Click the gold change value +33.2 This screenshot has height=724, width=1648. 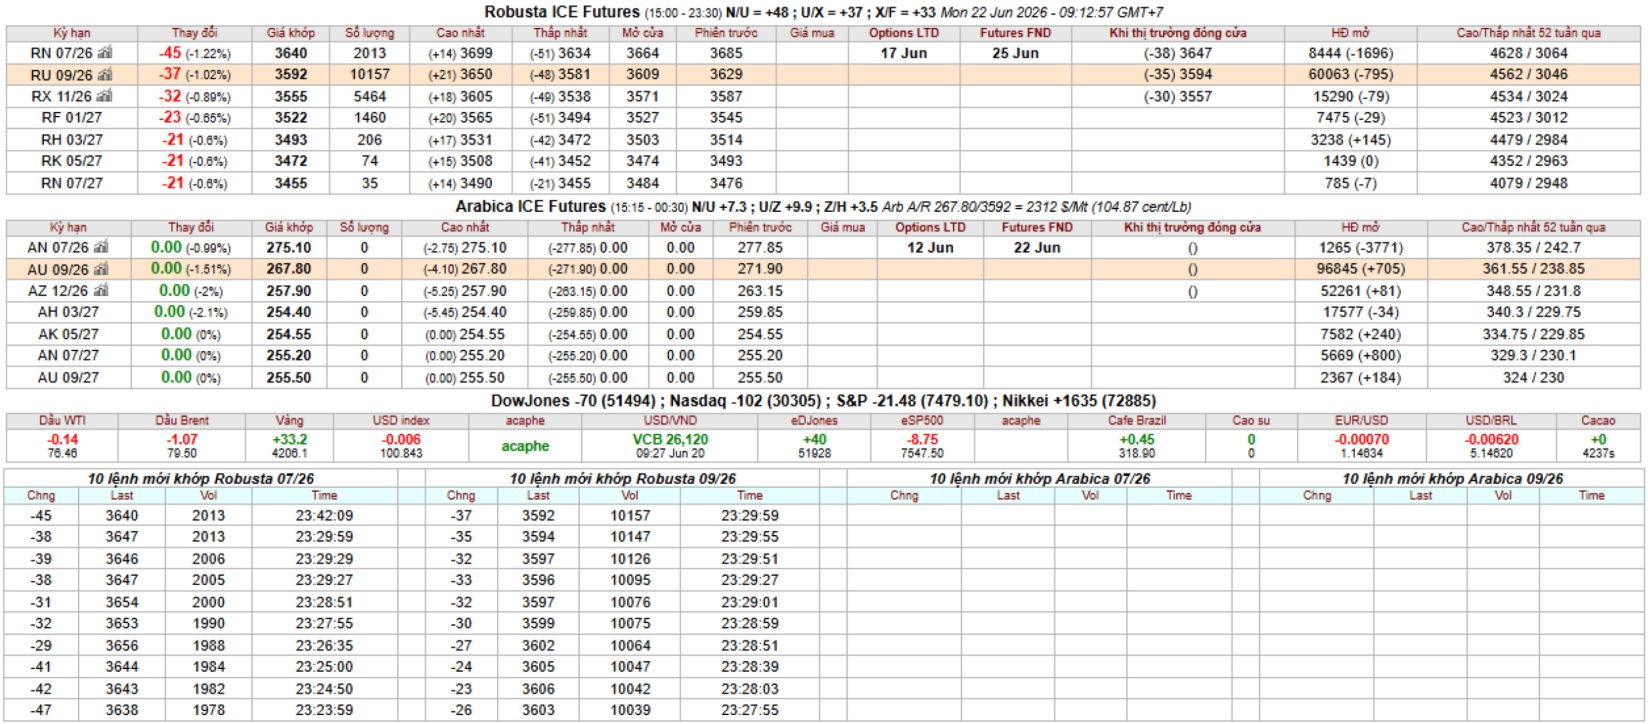click(290, 439)
